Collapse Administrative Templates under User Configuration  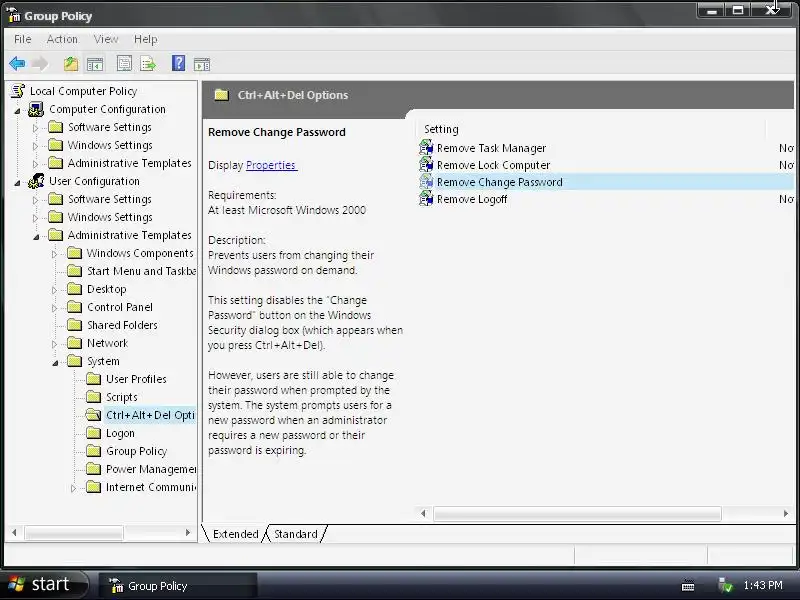[36, 236]
